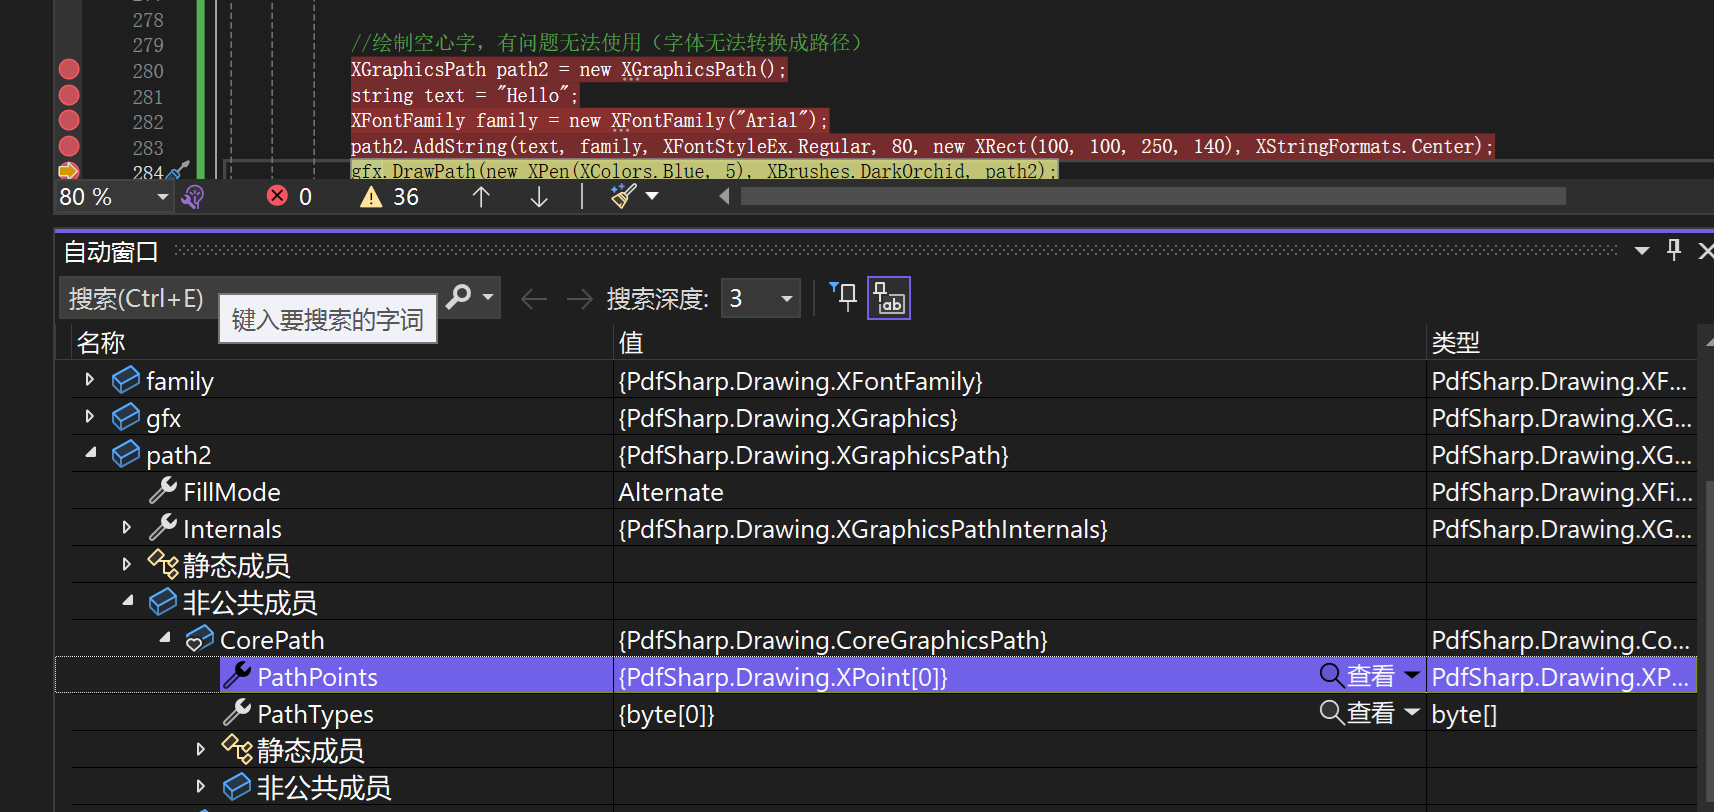Click the family variable cube icon

tap(126, 380)
